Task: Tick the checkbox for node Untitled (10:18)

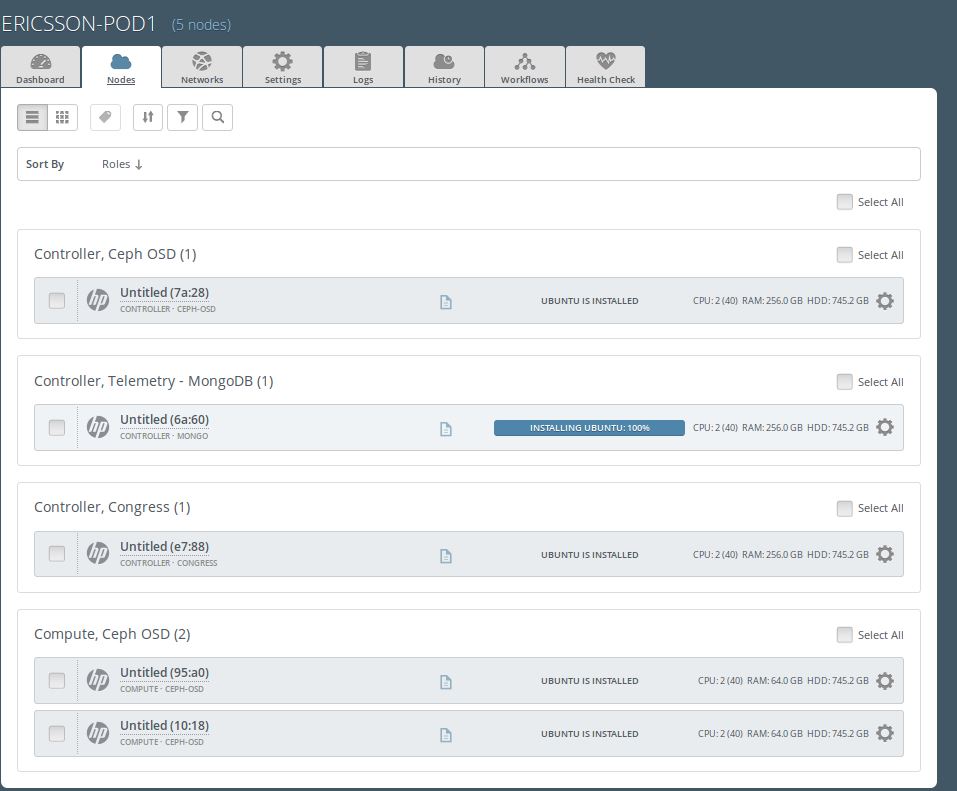Action: pyautogui.click(x=57, y=733)
